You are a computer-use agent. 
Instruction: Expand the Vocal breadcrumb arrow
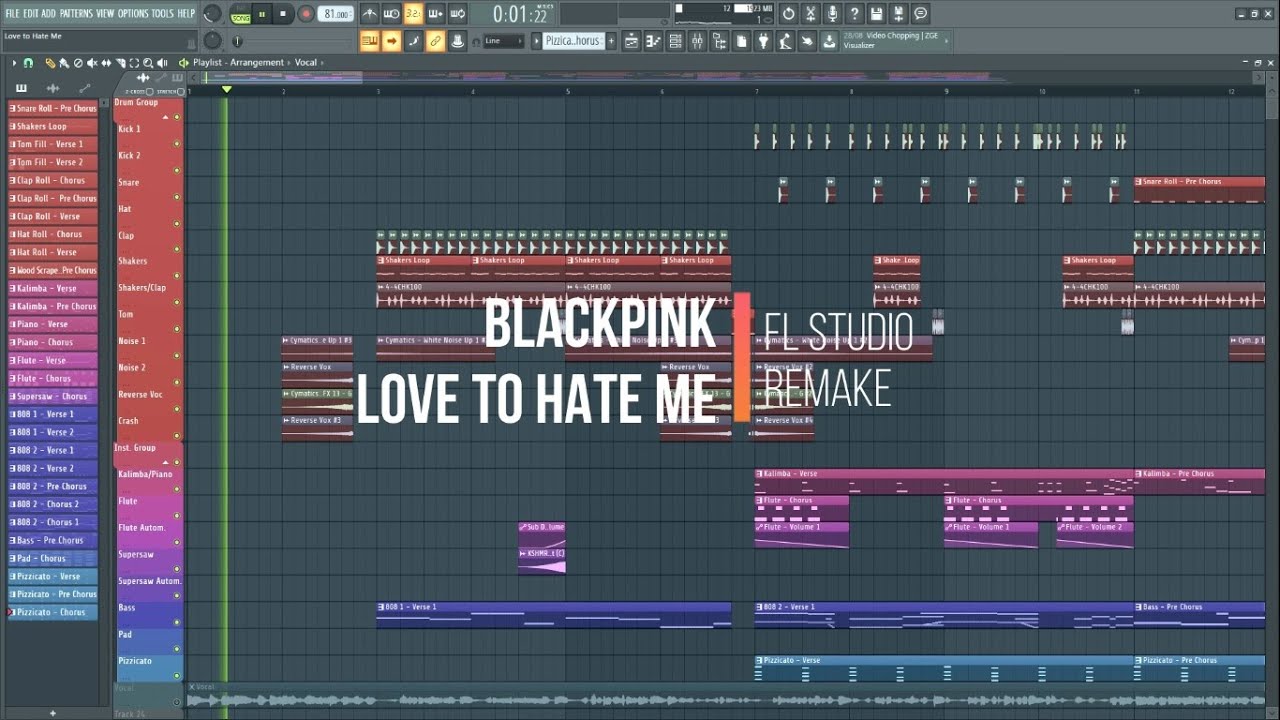point(322,63)
